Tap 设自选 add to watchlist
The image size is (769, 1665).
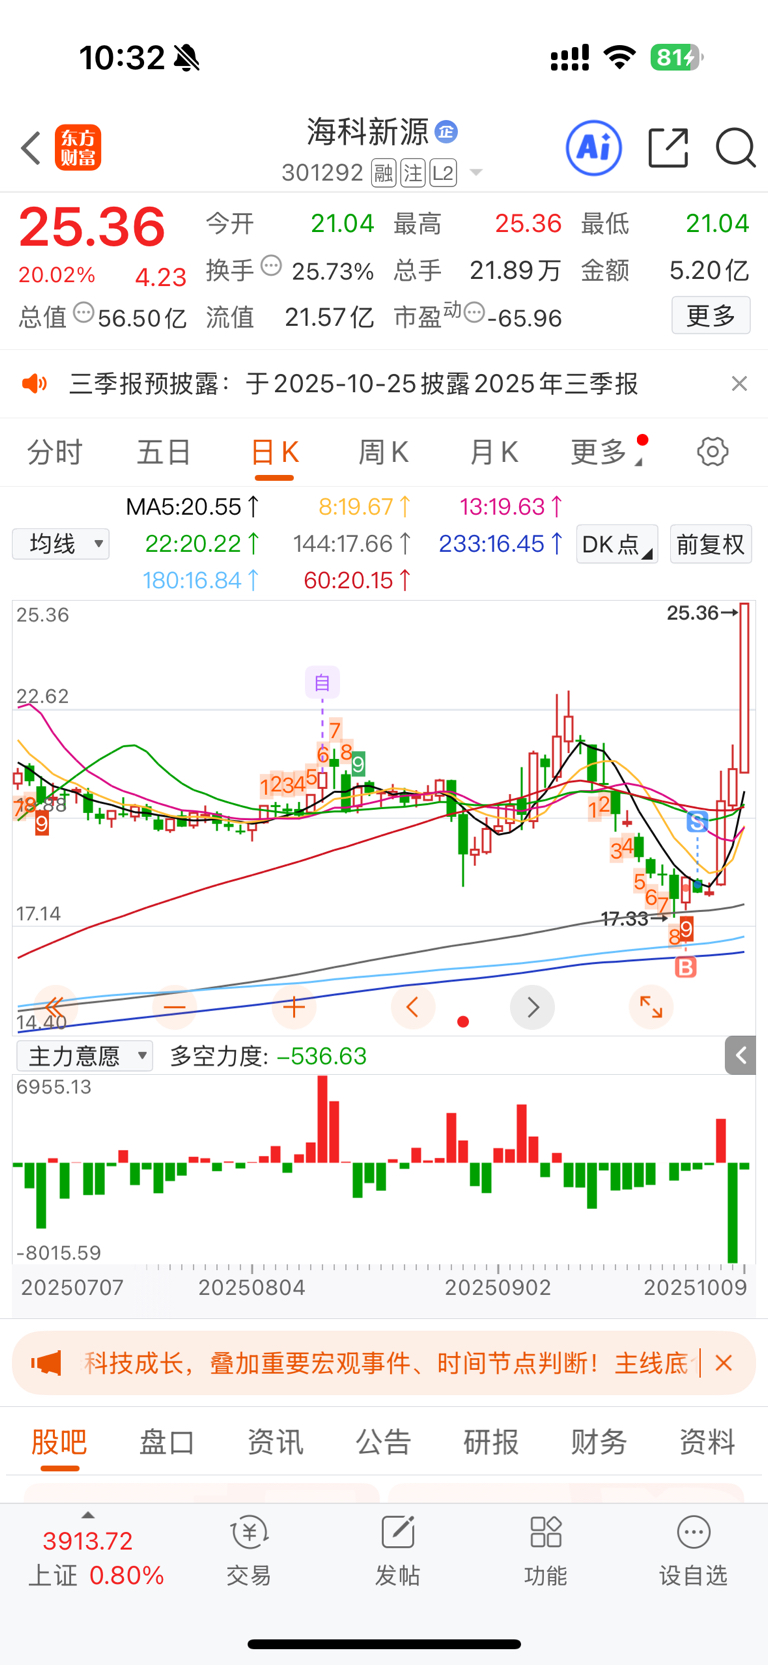pyautogui.click(x=693, y=1551)
